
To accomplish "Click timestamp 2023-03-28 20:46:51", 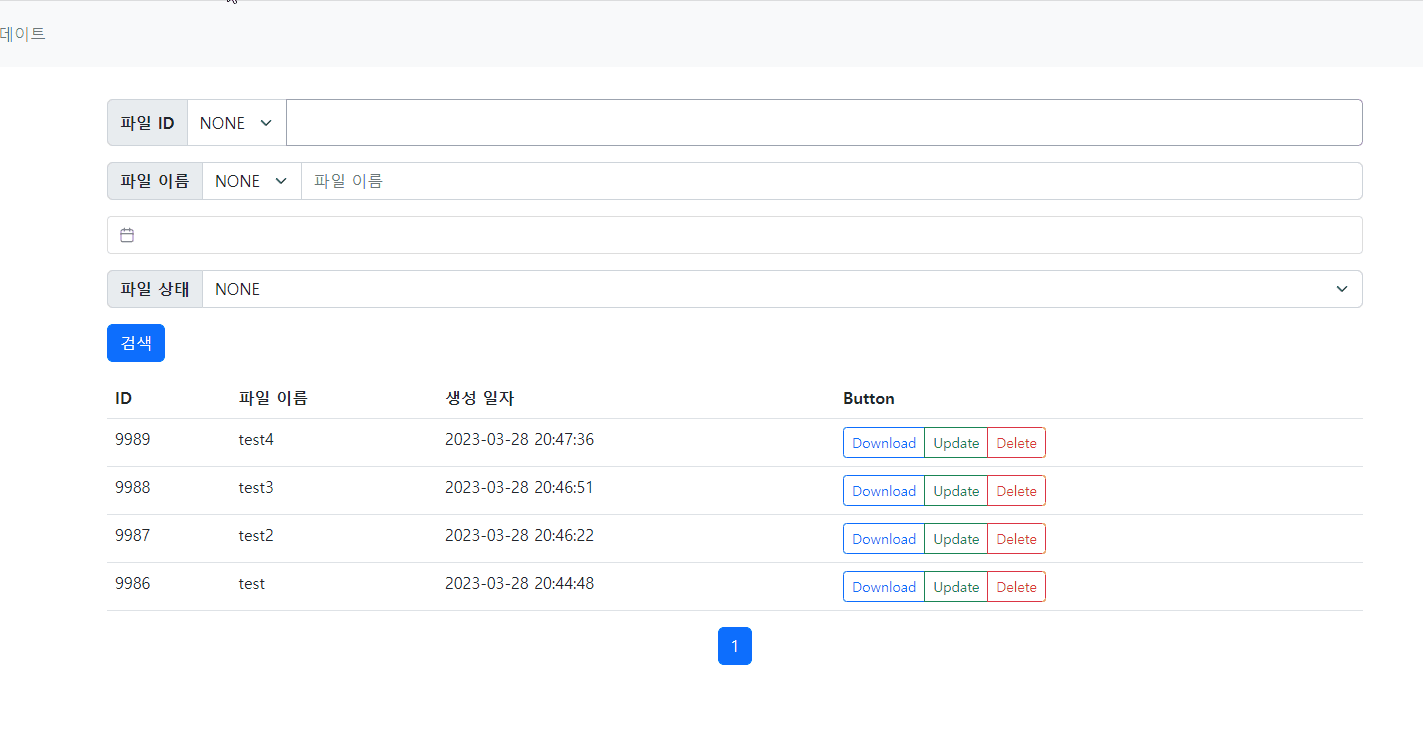I will (x=519, y=487).
